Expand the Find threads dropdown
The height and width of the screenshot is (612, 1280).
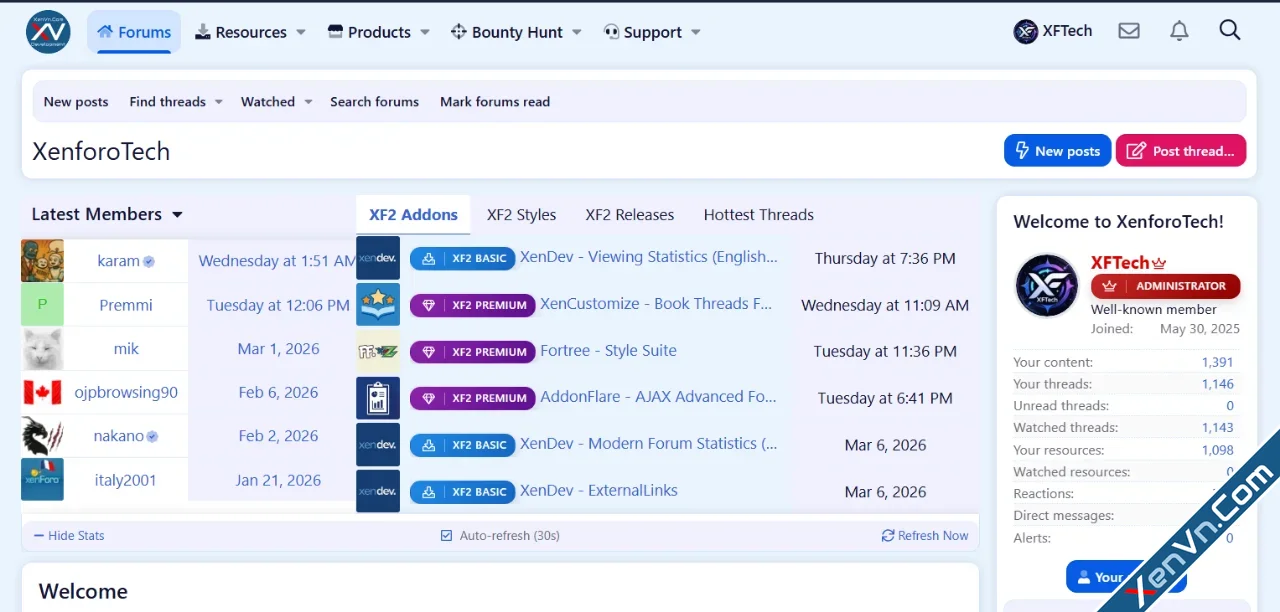[x=218, y=102]
